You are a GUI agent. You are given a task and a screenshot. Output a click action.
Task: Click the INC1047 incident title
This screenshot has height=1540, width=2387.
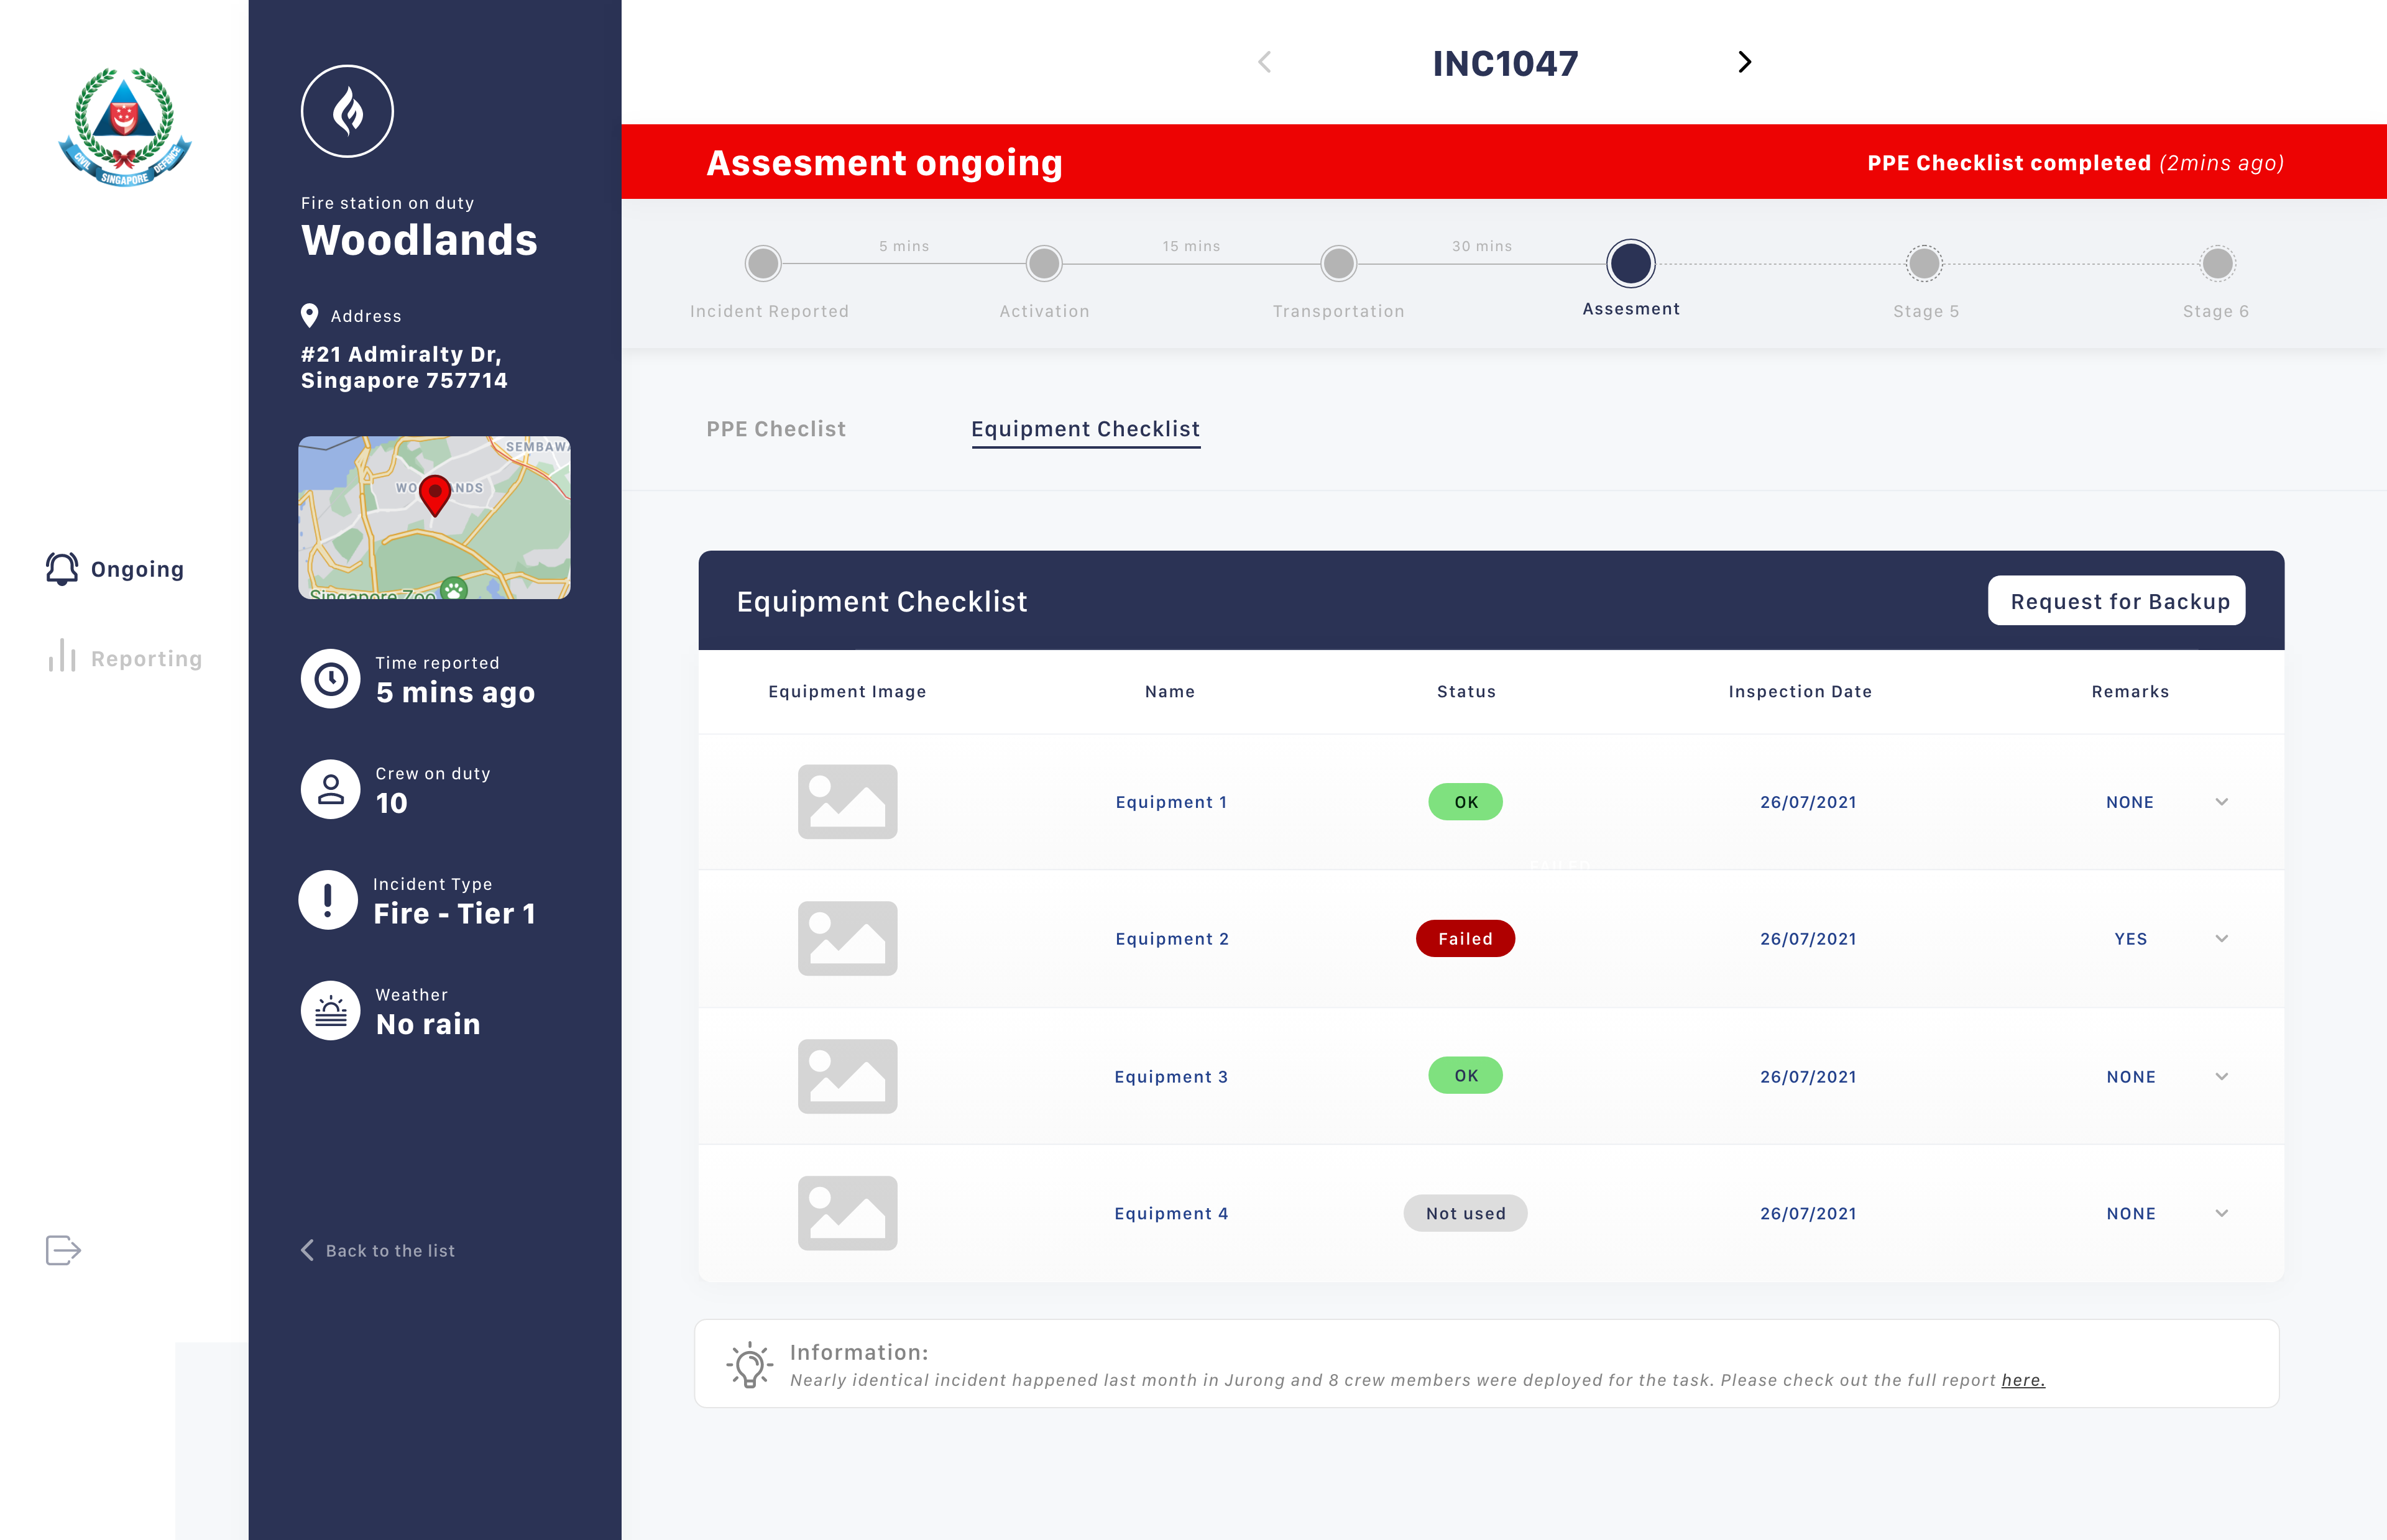point(1505,63)
